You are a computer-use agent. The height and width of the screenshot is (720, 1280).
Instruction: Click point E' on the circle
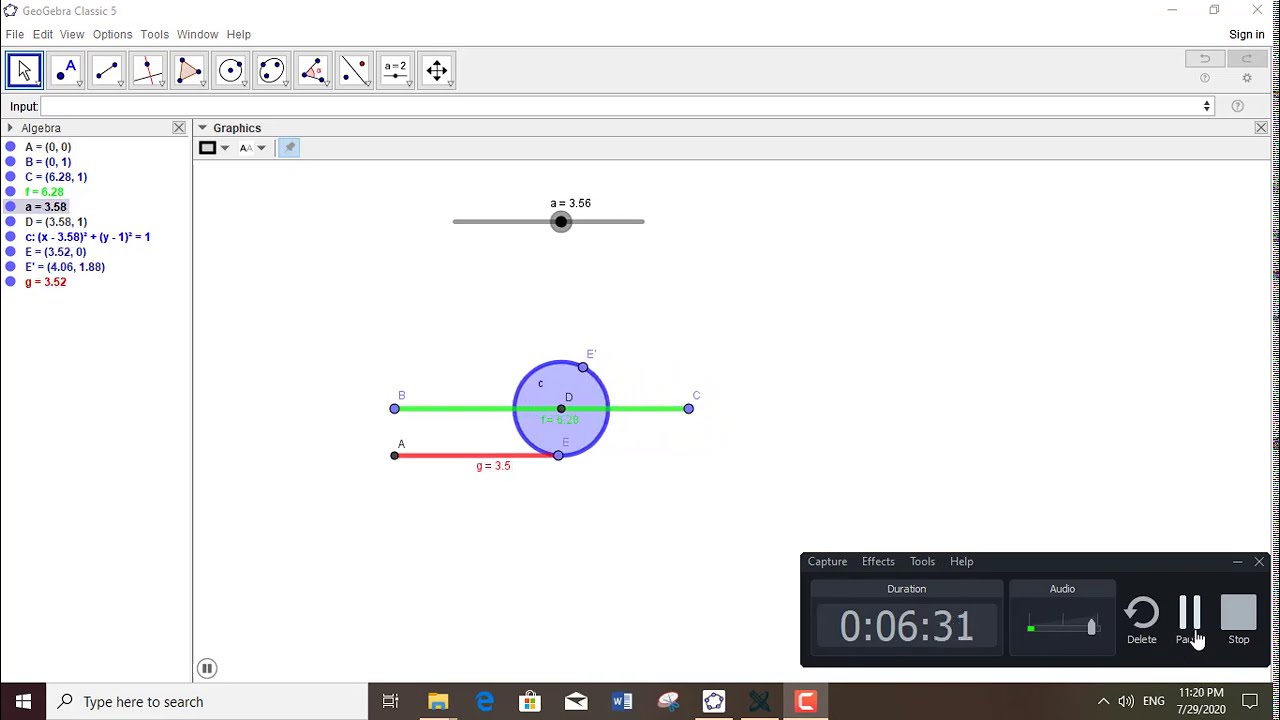[583, 367]
